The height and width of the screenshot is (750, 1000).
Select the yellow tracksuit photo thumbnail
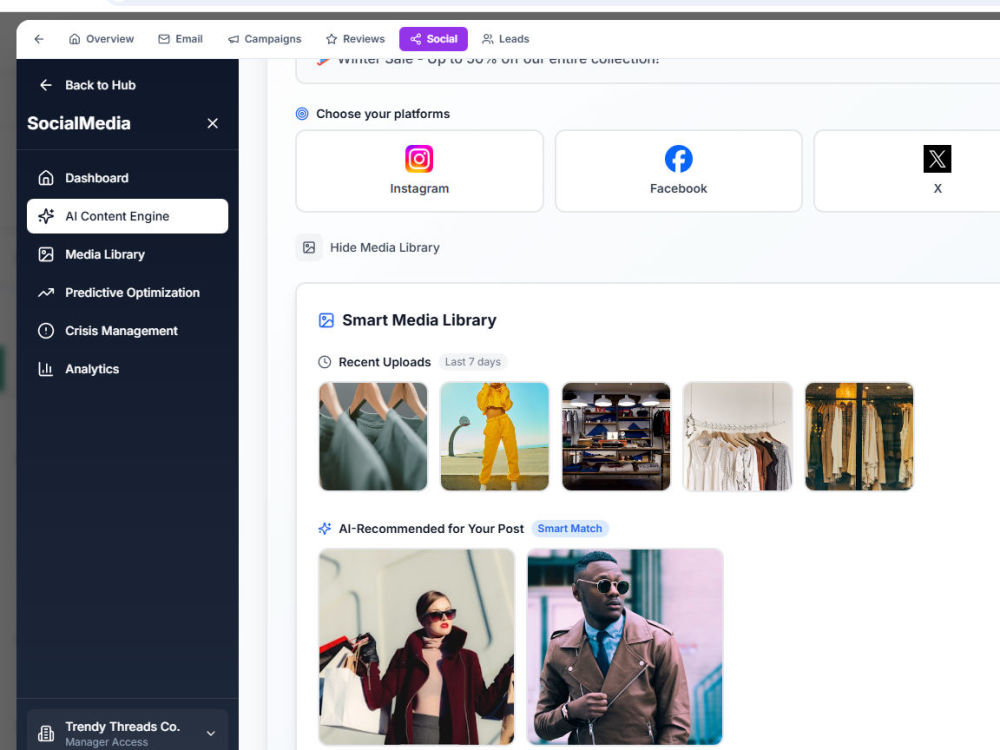coord(495,437)
